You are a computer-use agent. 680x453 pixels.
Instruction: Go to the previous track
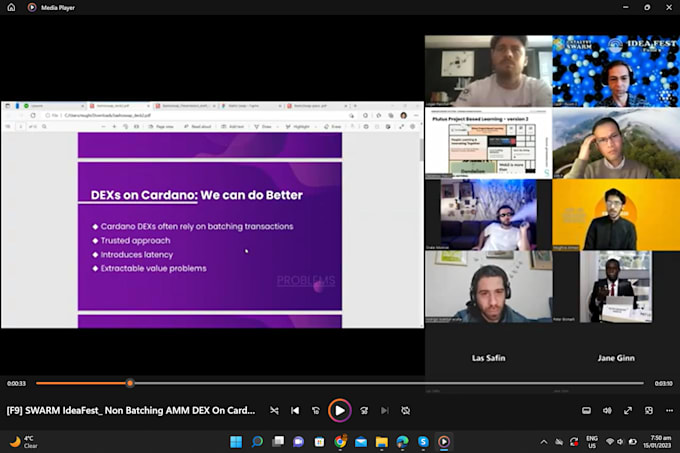coord(295,410)
